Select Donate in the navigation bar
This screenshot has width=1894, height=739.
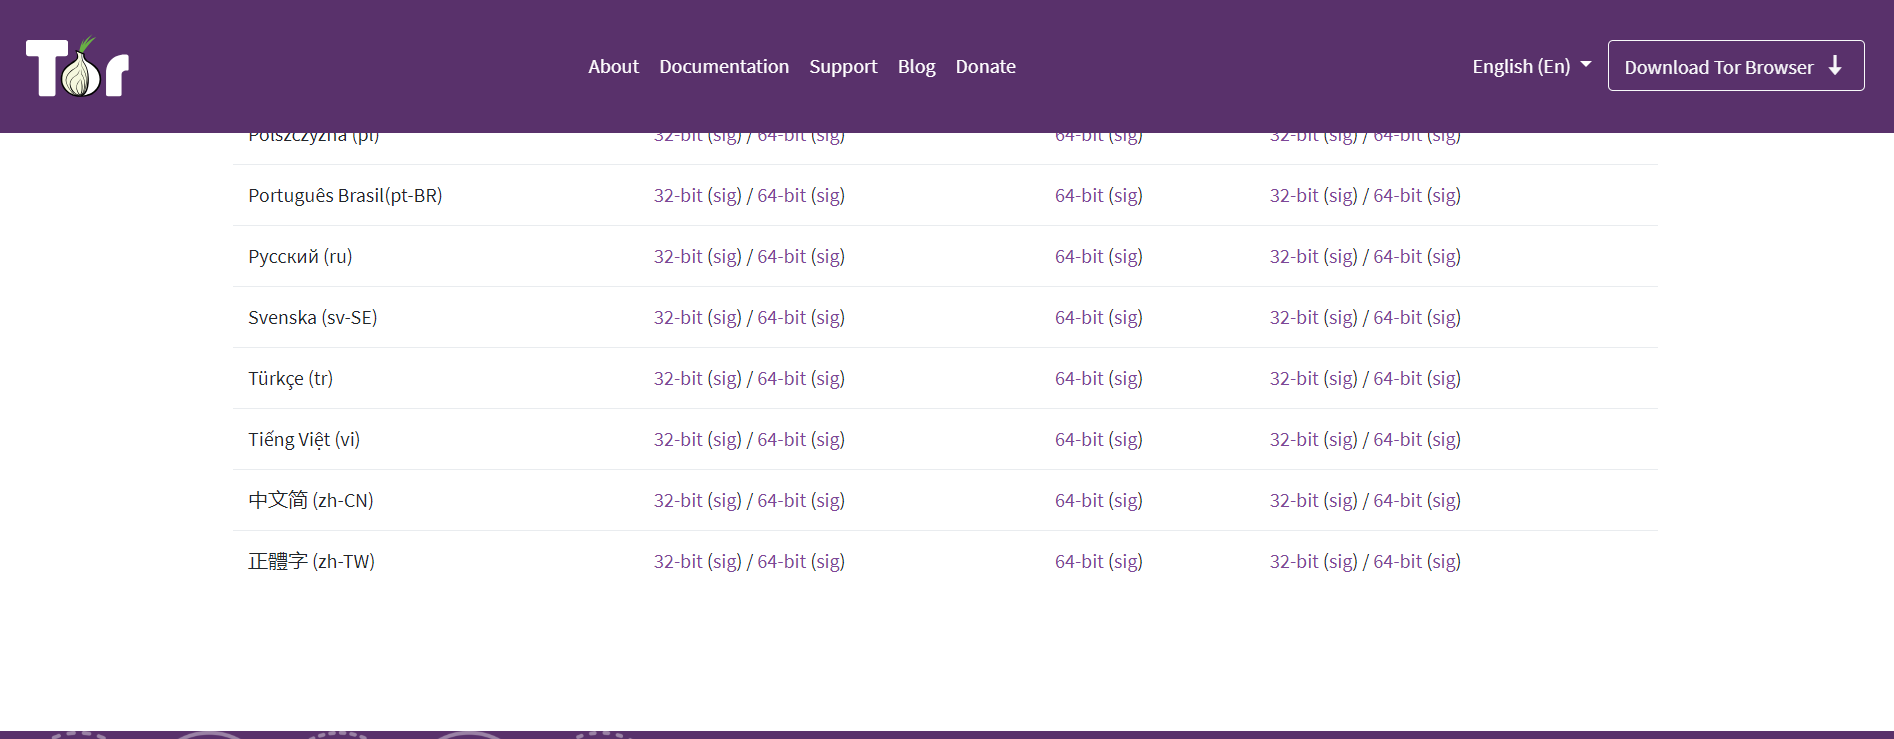click(x=985, y=66)
